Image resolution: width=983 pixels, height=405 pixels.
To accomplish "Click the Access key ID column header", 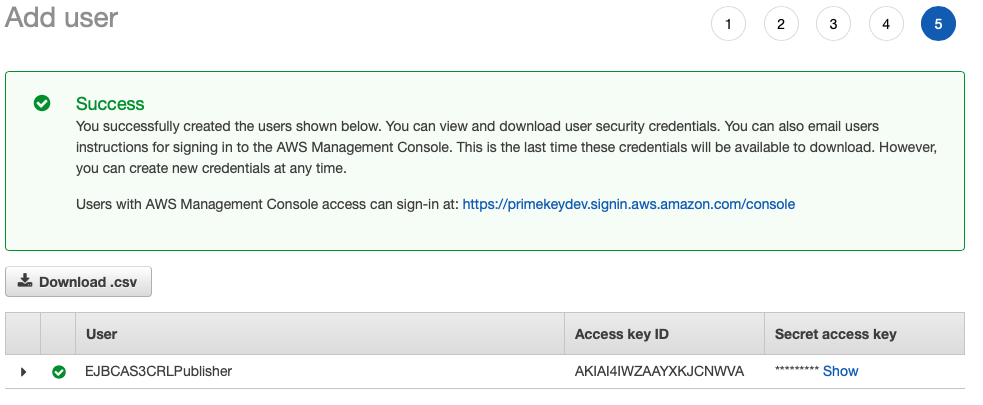I will click(x=622, y=334).
